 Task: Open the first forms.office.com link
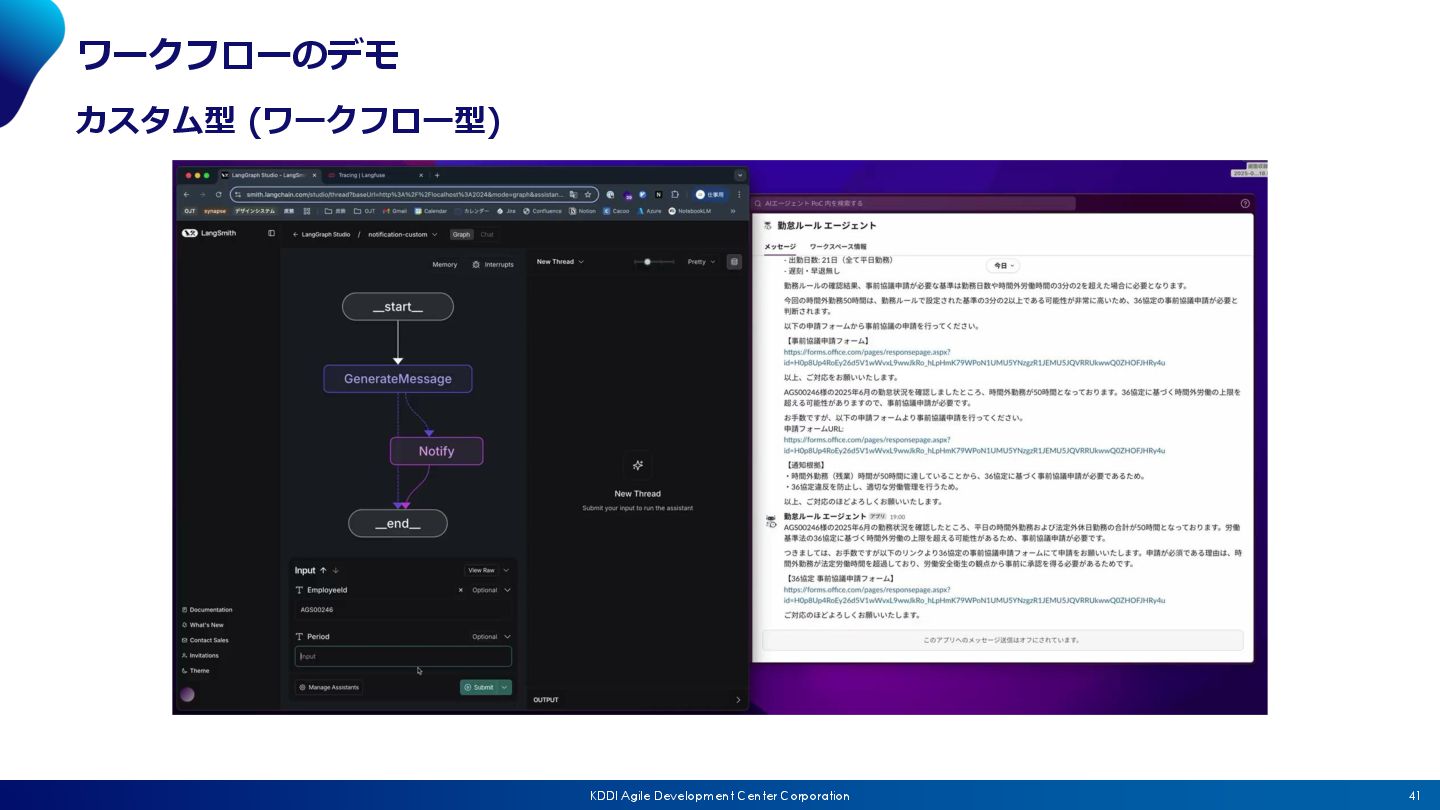974,357
